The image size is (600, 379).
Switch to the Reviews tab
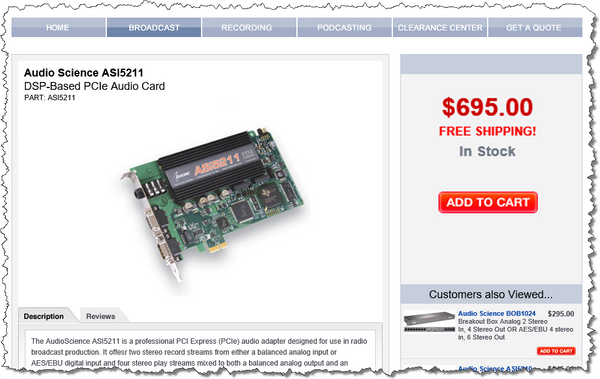101,316
